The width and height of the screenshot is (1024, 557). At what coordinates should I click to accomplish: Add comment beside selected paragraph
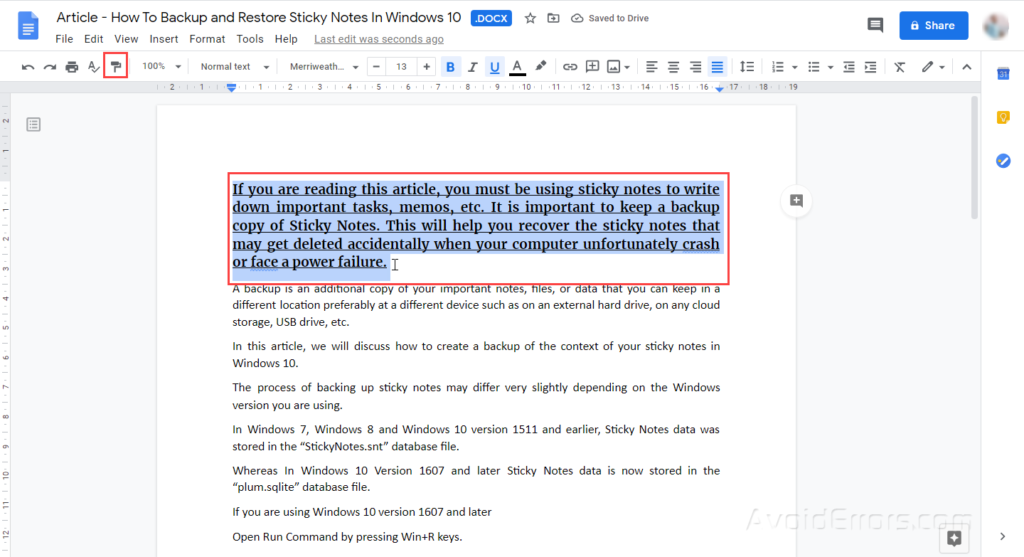[796, 200]
